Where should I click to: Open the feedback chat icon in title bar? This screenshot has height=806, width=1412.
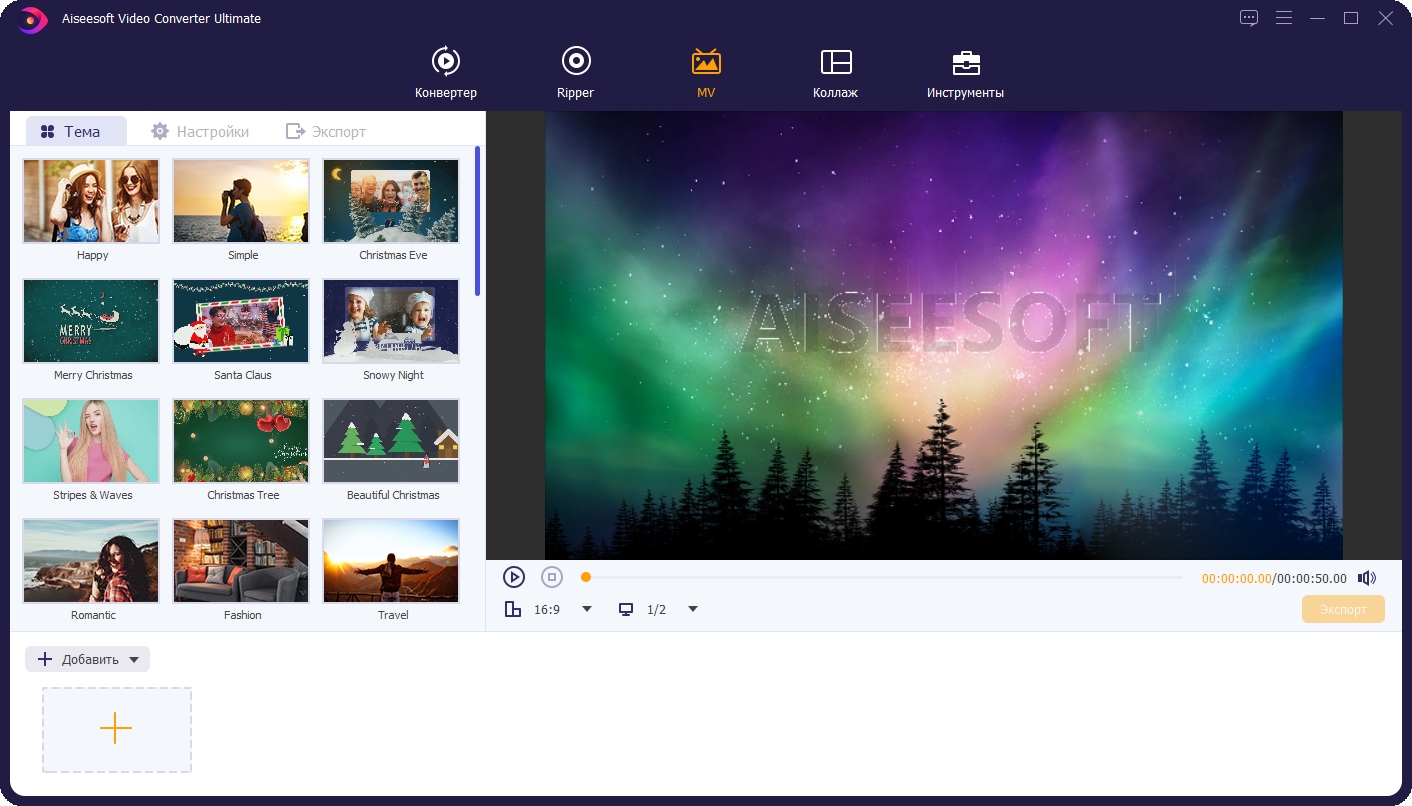(1248, 18)
